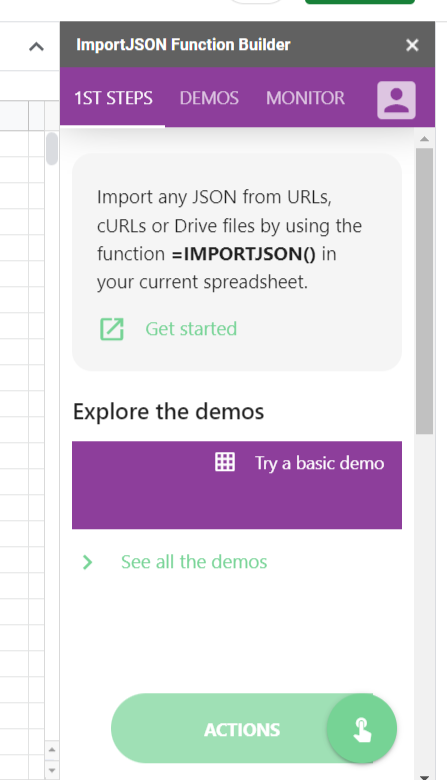Screen dimensions: 447x780
Task: Click the spreadsheet vertical scrollbar thumb
Action: [x=52, y=148]
